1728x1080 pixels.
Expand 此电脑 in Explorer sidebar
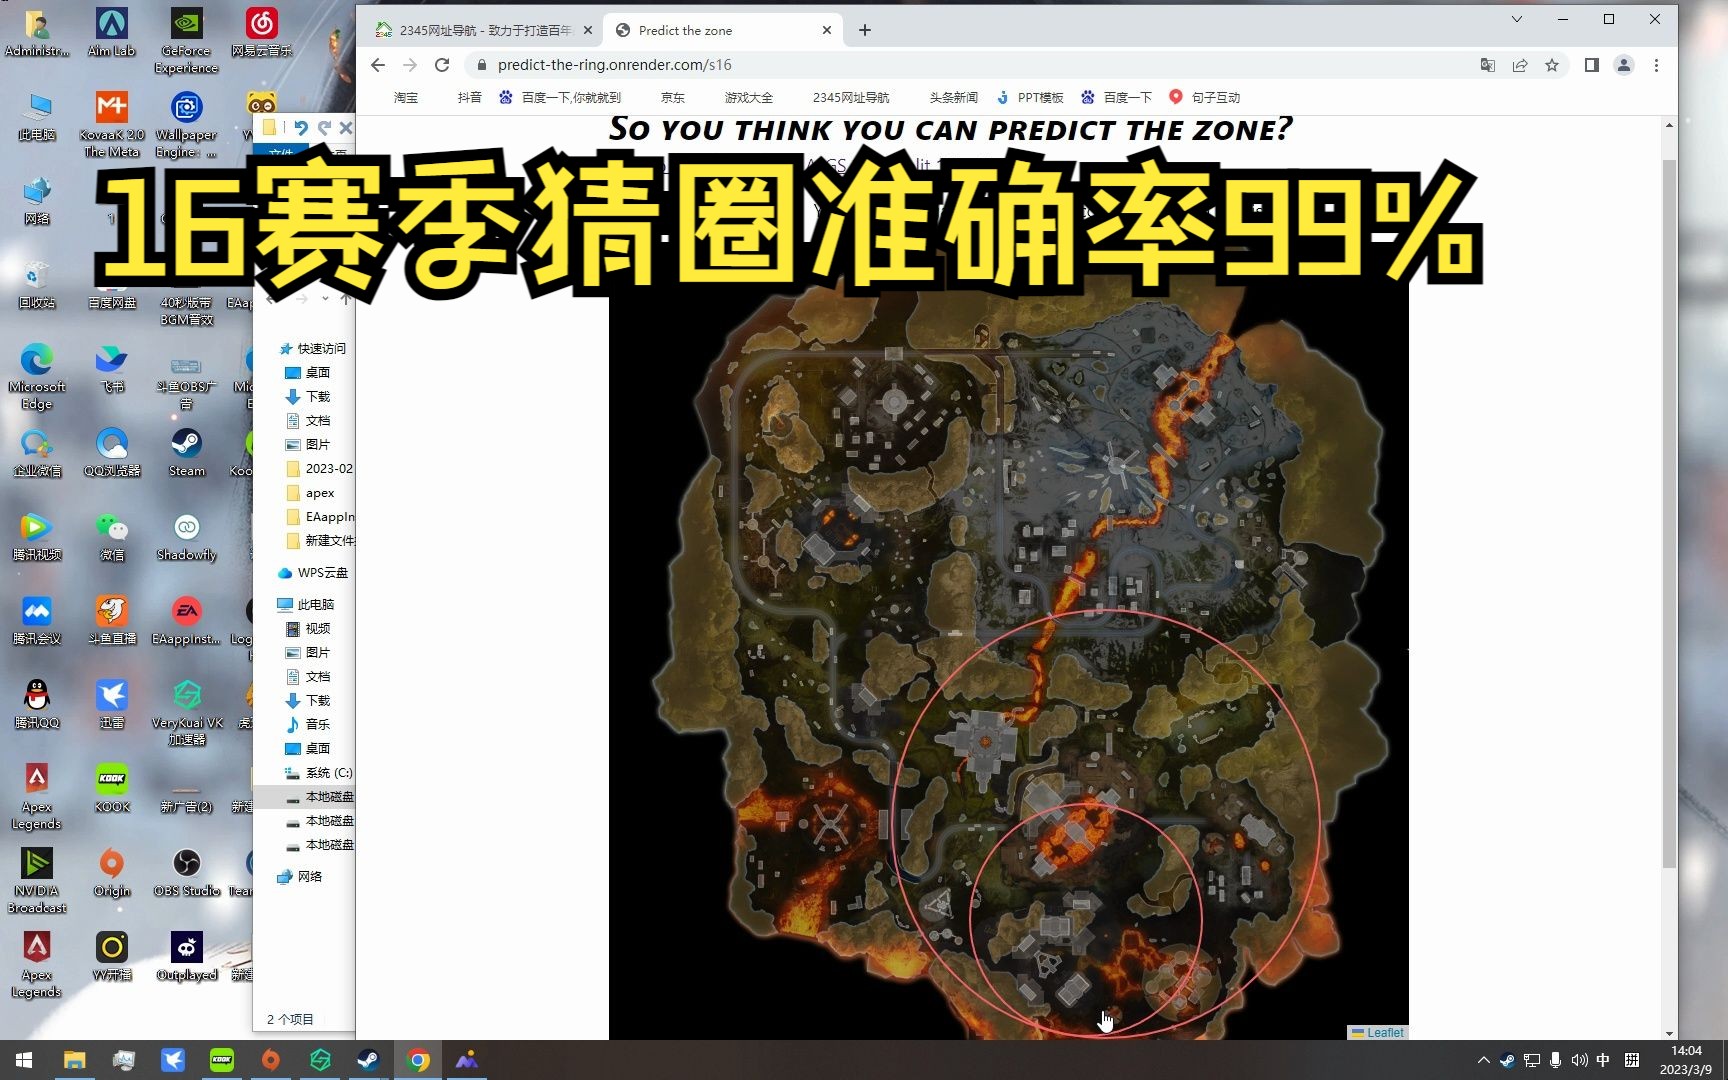pyautogui.click(x=306, y=604)
